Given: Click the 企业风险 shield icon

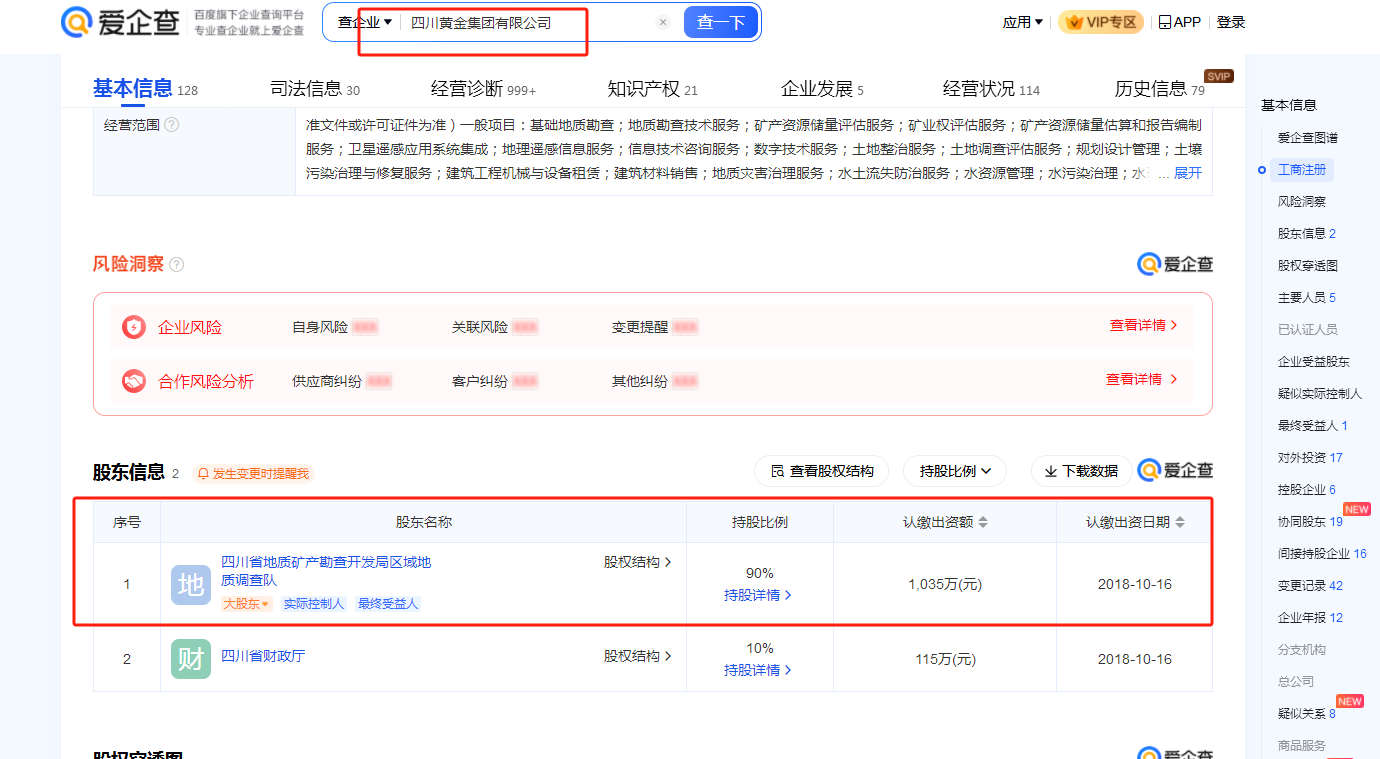Looking at the screenshot, I should tap(134, 327).
